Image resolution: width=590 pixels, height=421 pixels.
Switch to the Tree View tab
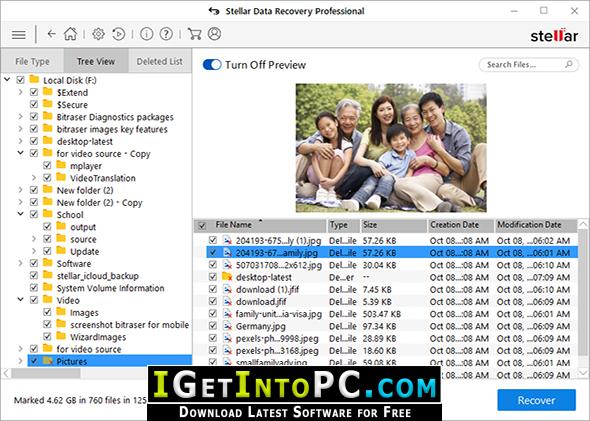(96, 61)
